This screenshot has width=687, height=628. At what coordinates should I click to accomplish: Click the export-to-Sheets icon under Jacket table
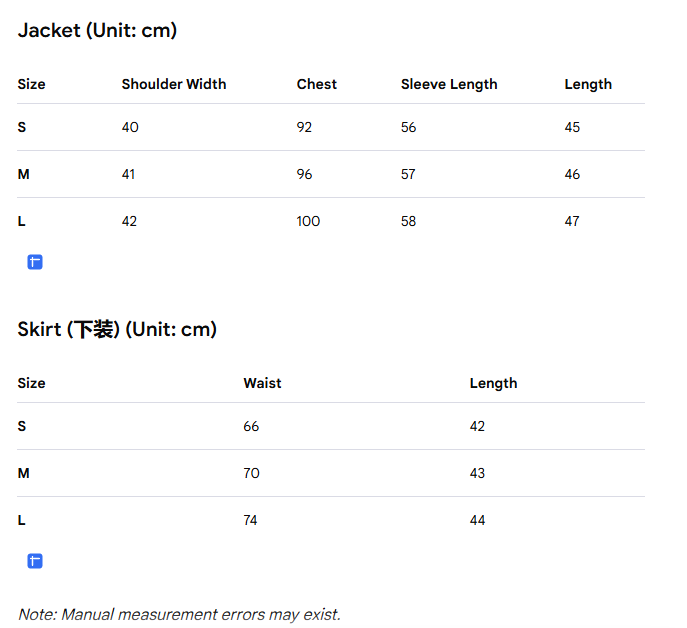pyautogui.click(x=35, y=262)
